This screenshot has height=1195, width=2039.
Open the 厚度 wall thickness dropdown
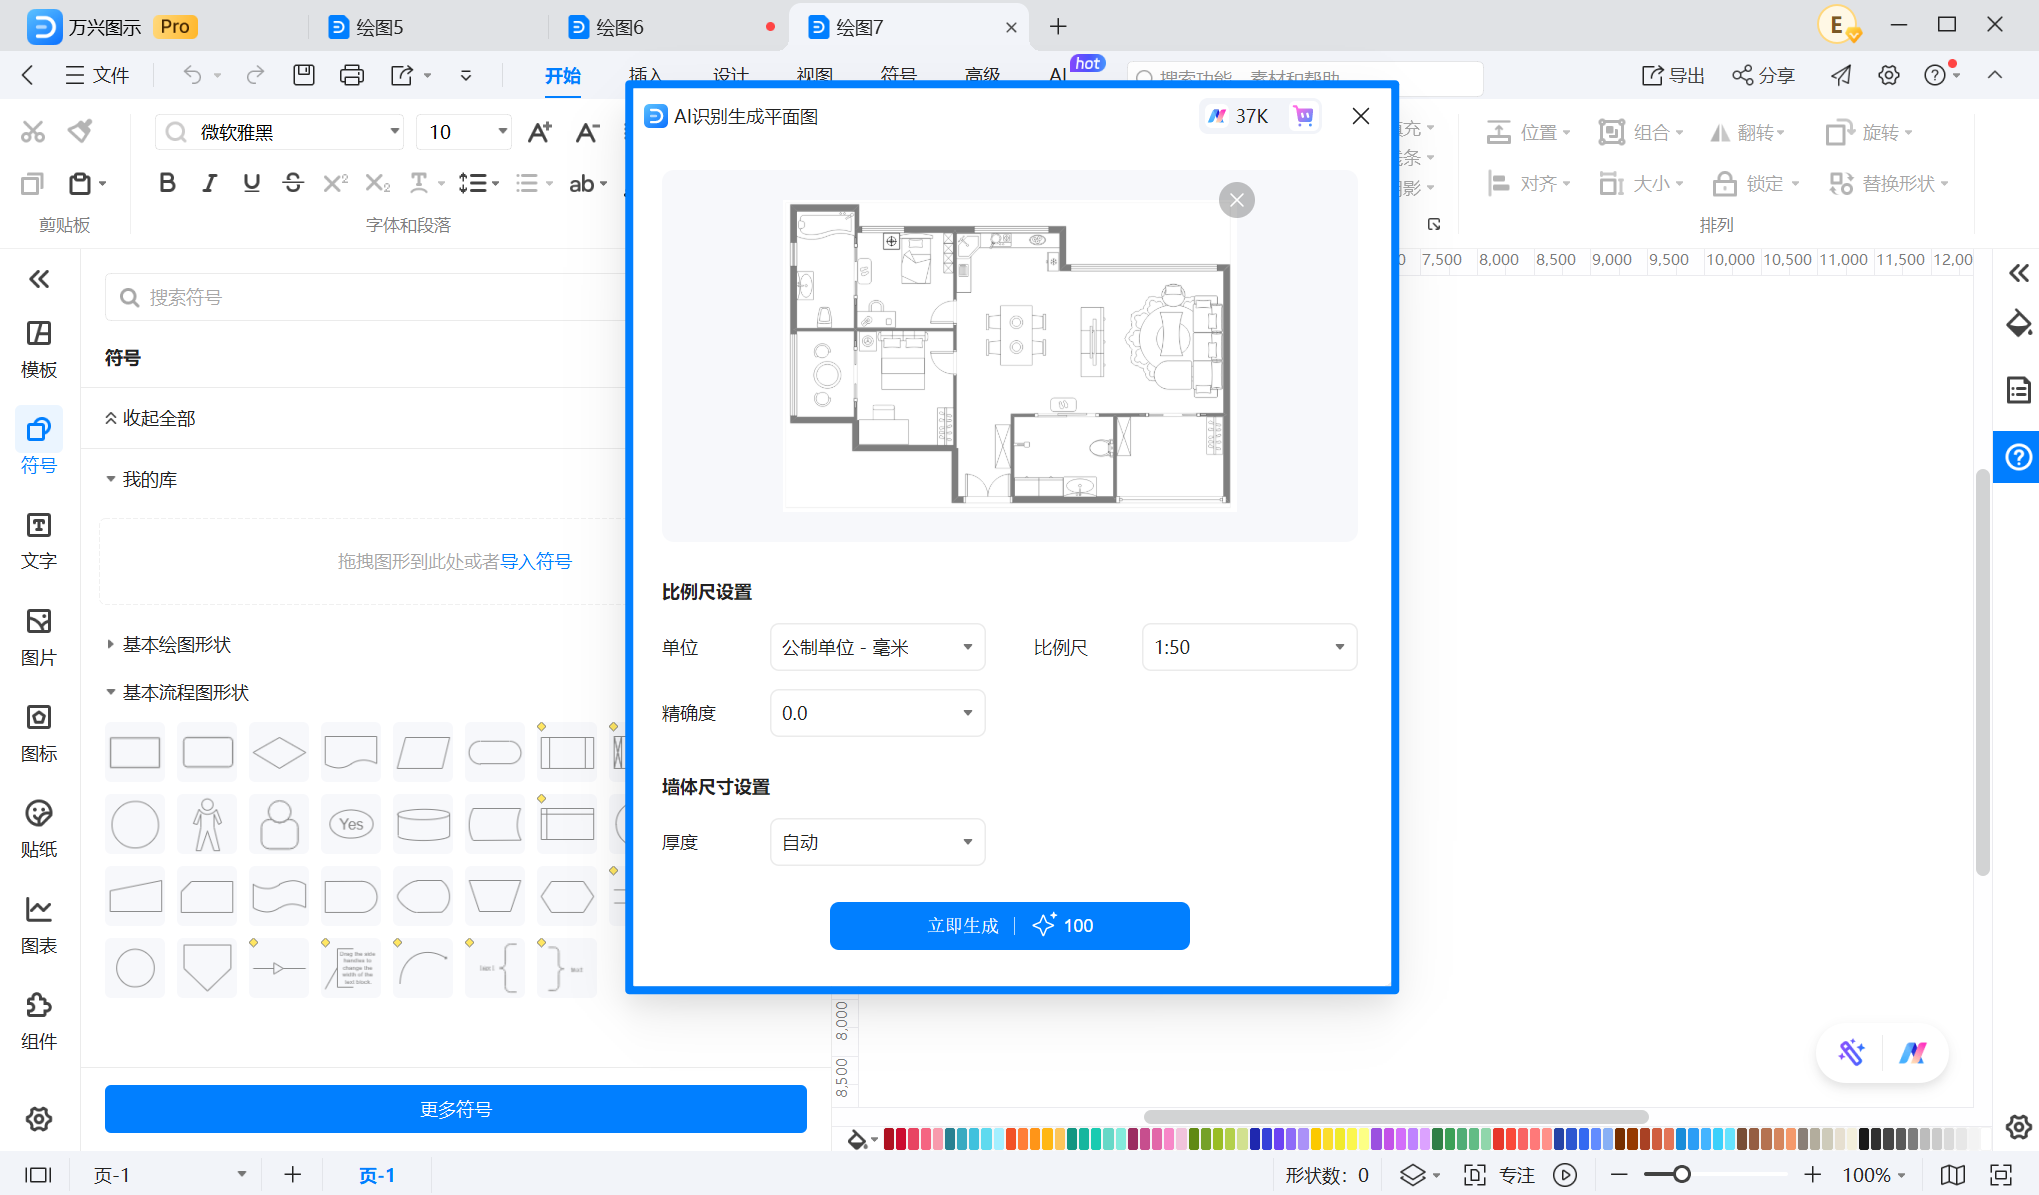pos(877,842)
